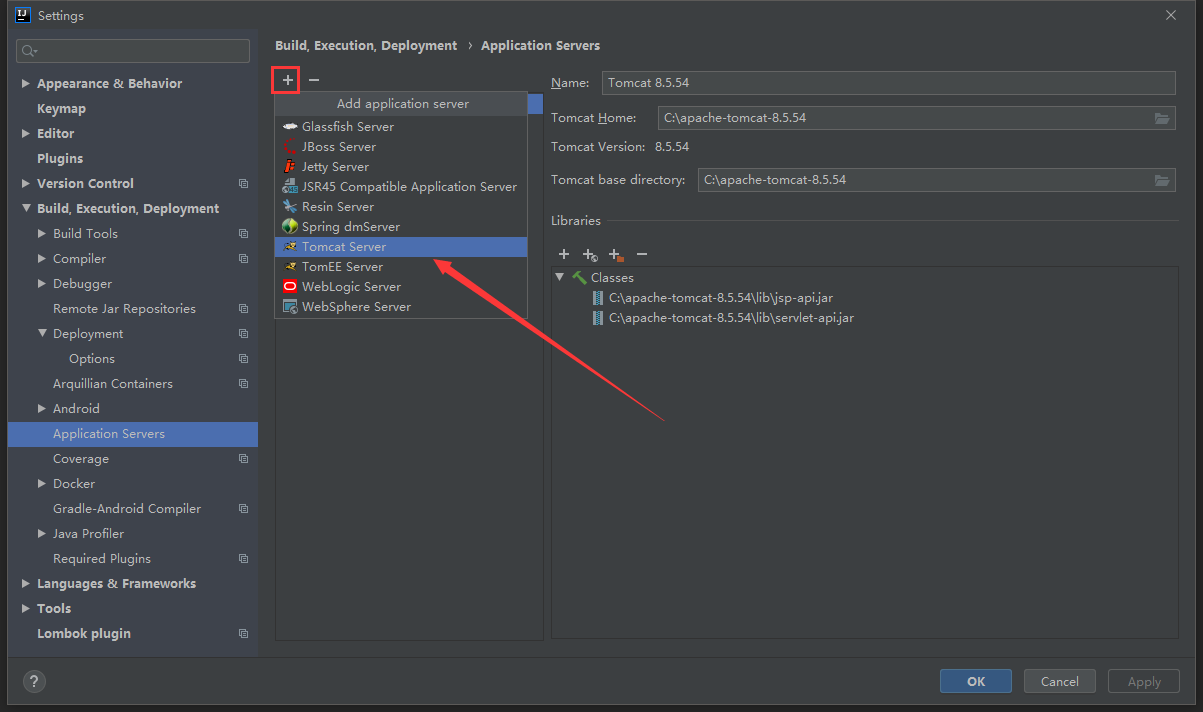Screen dimensions: 1203x712
Task: Expand Appearance & Behavior settings
Action: [x=25, y=84]
